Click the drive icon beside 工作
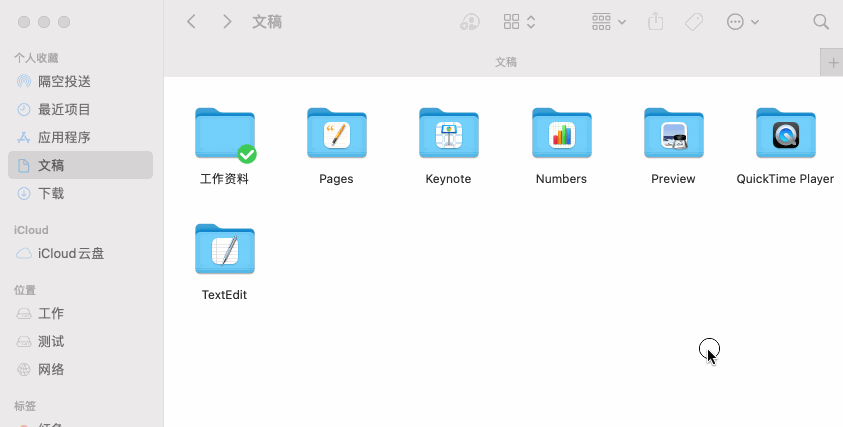843x427 pixels. [24, 314]
